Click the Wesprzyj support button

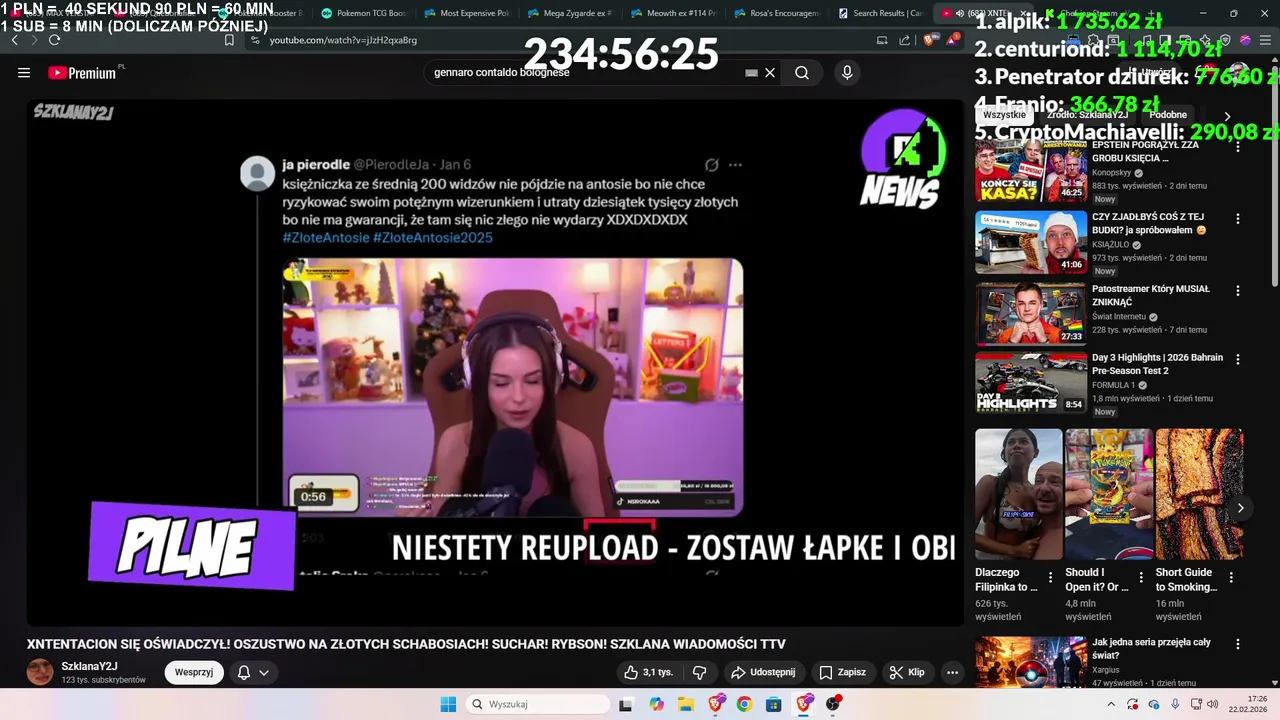point(194,672)
